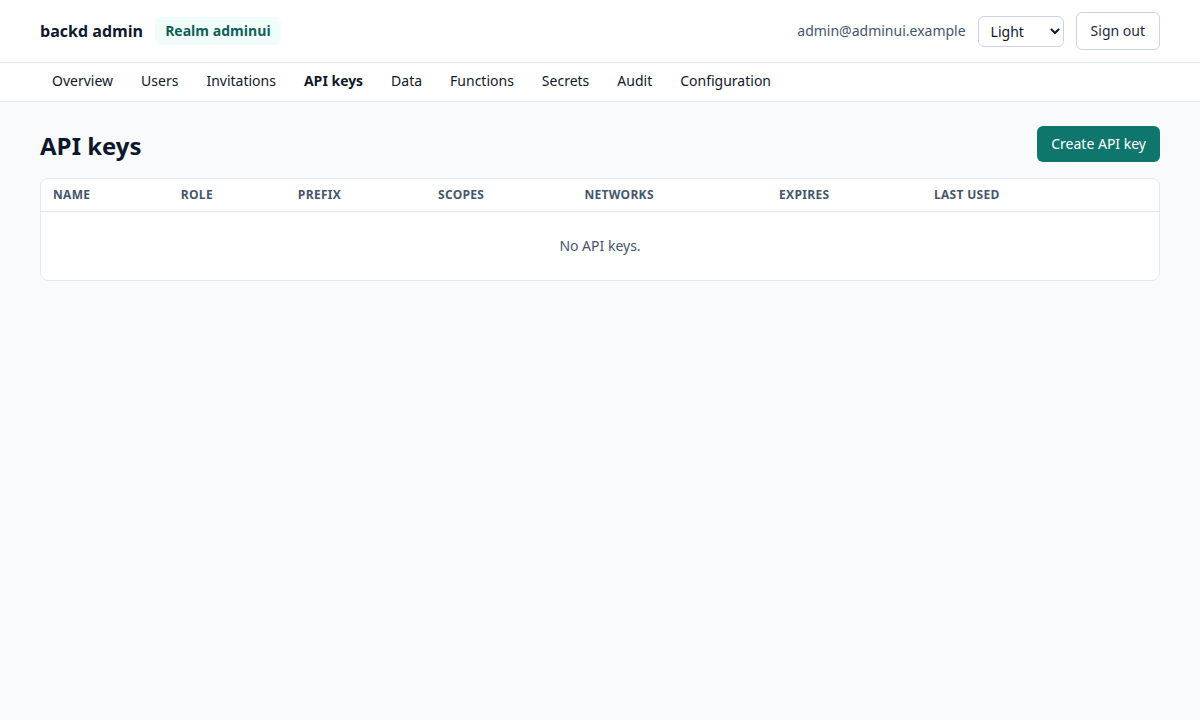This screenshot has width=1200, height=720.
Task: Click the NAME column header
Action: point(71,195)
